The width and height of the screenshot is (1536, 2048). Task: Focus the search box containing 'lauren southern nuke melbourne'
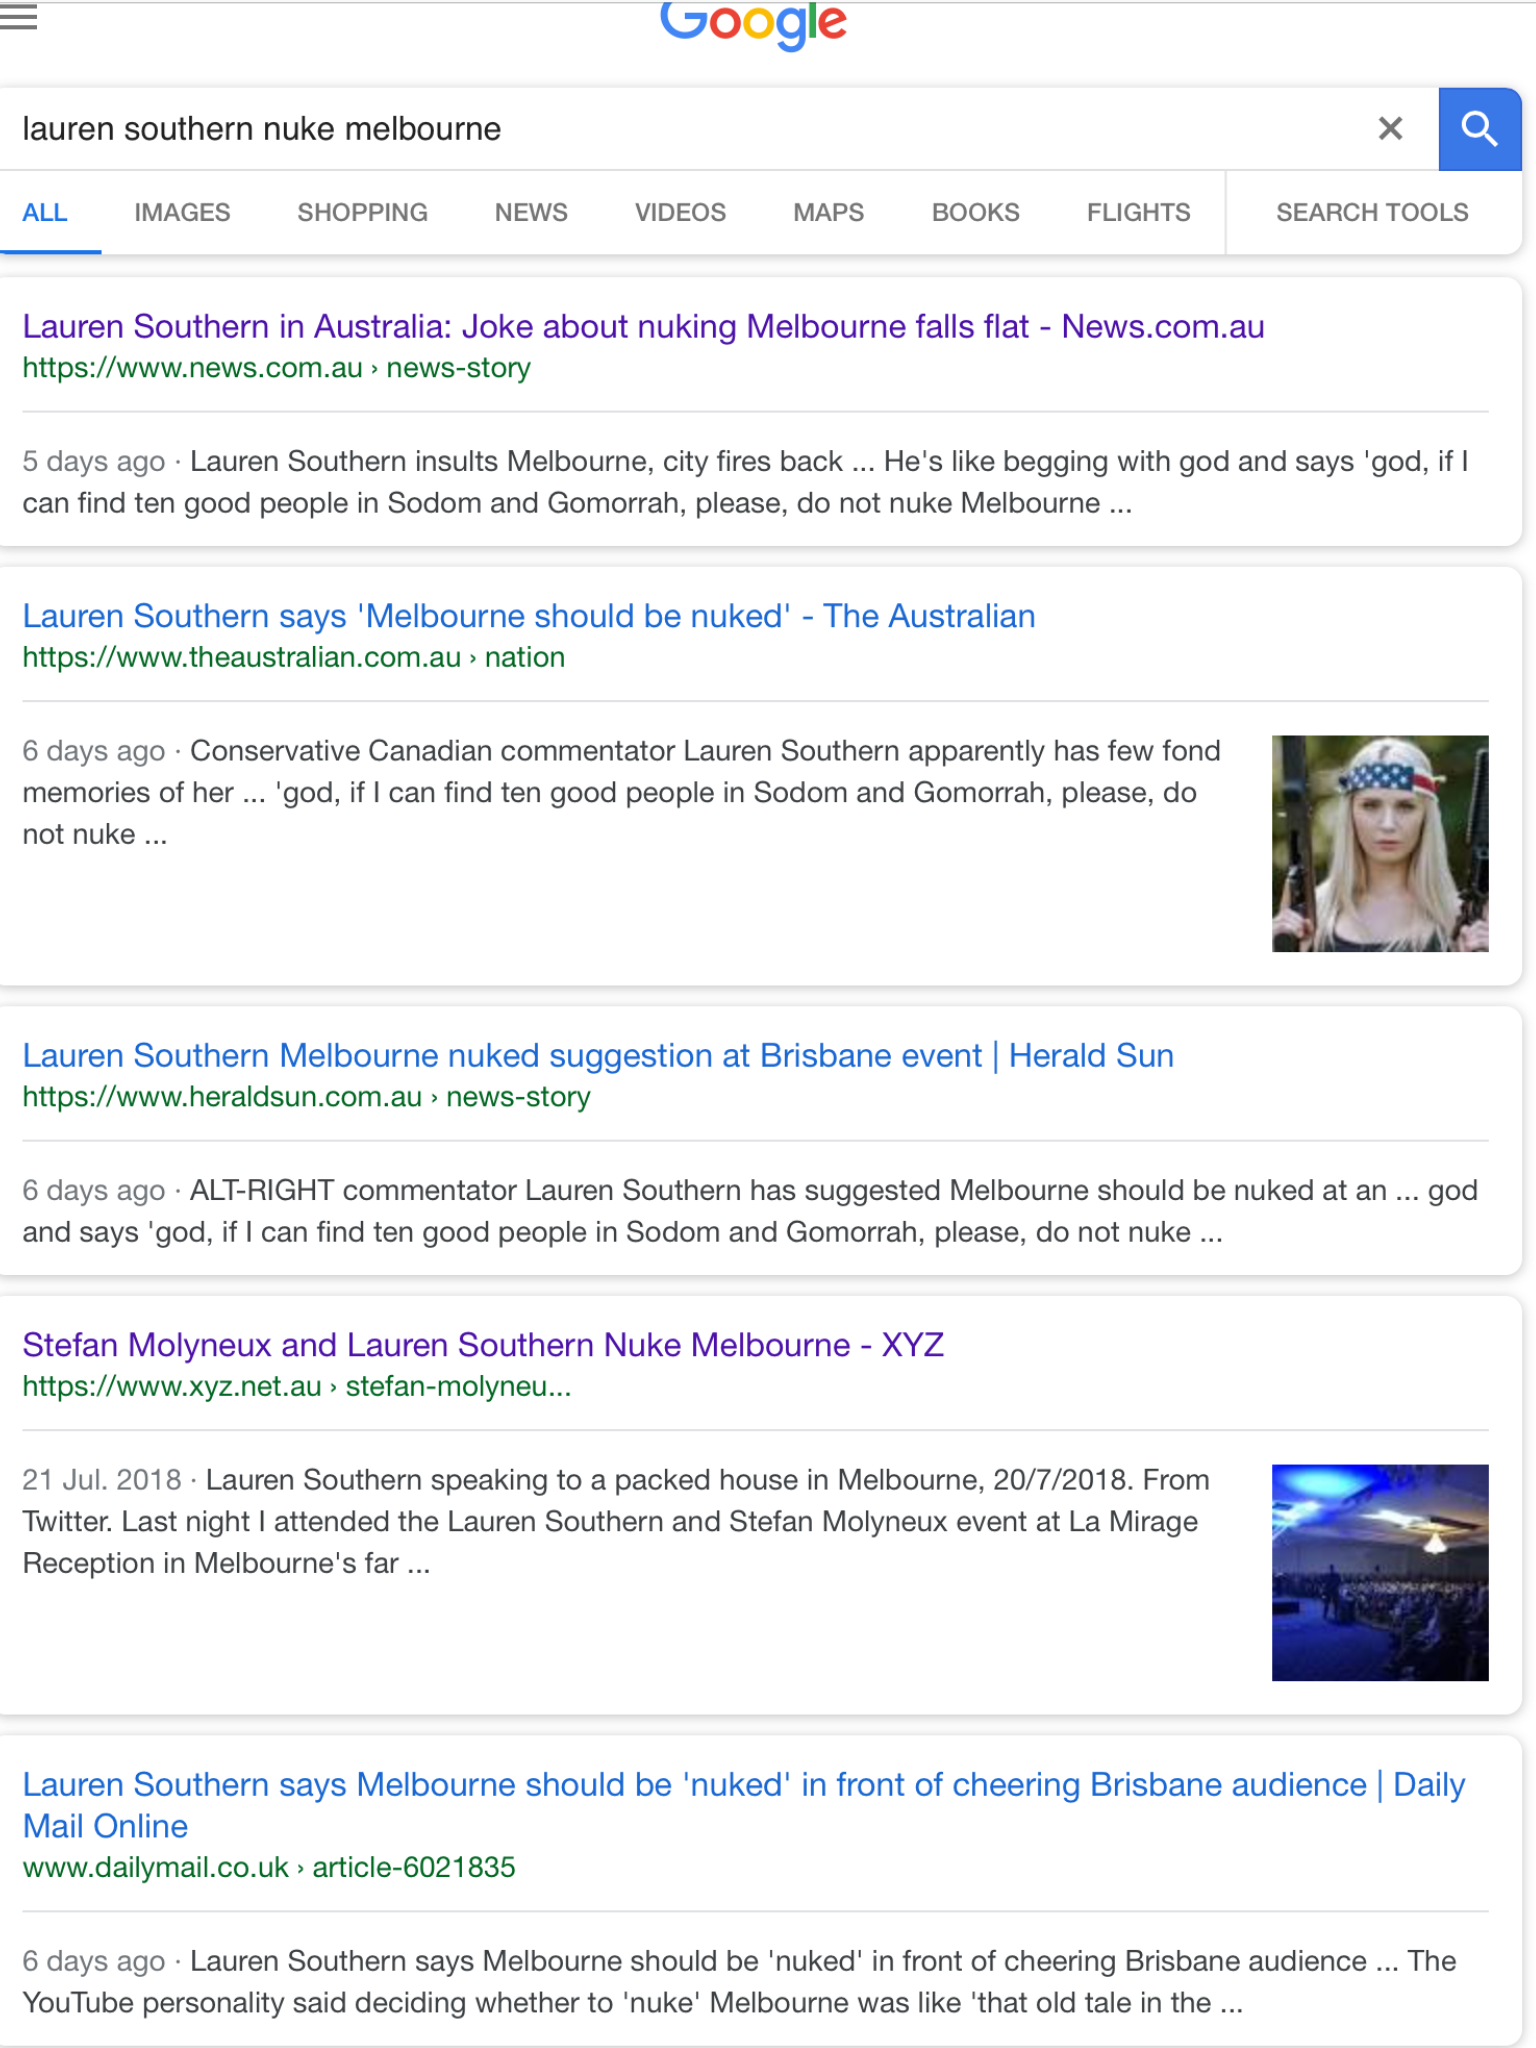point(690,129)
